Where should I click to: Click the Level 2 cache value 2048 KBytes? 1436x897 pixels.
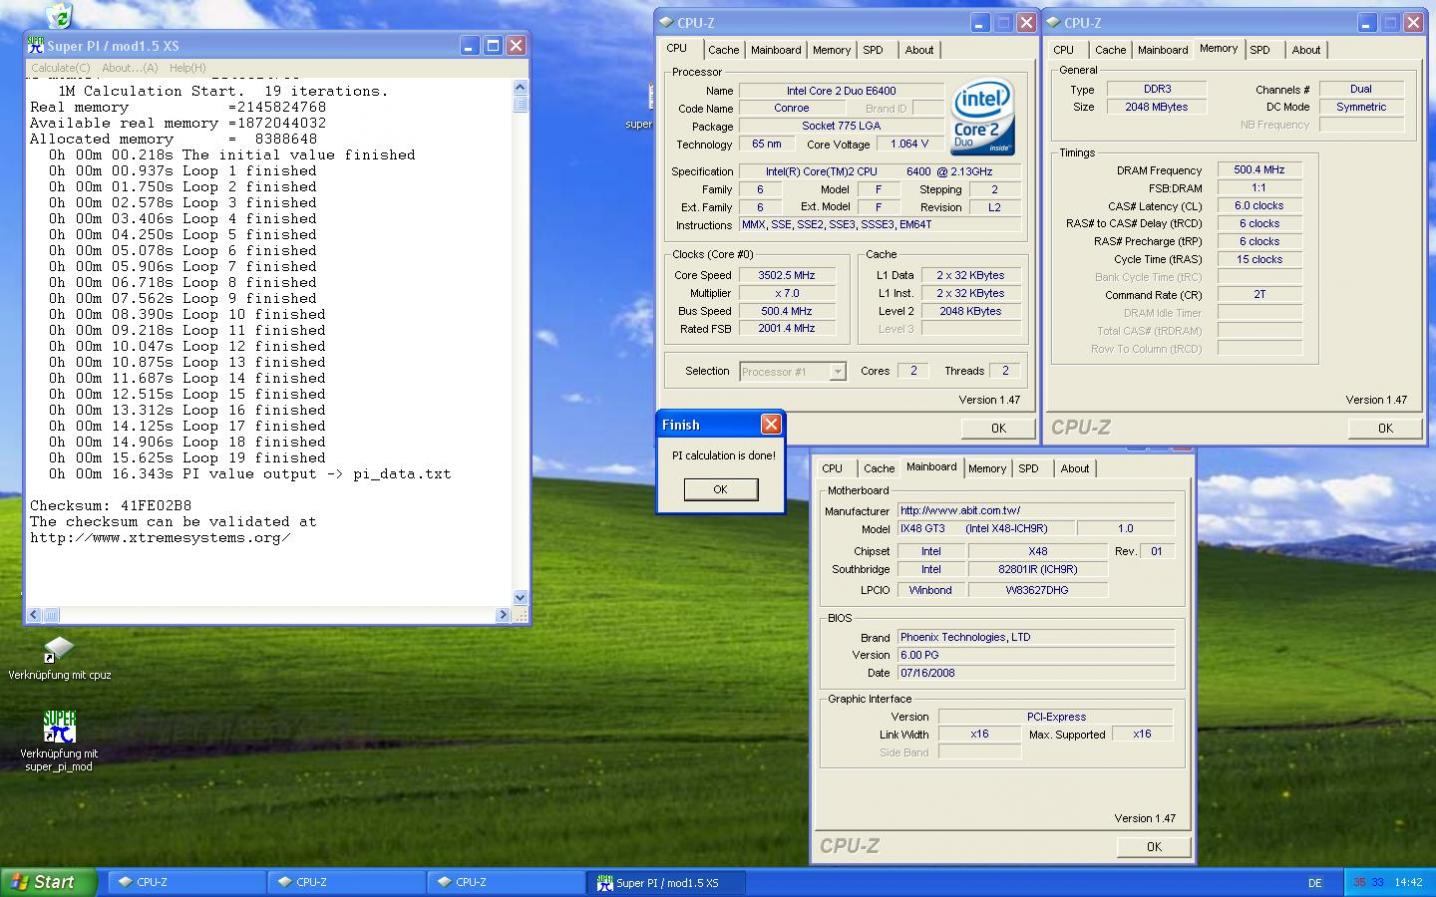pos(970,311)
